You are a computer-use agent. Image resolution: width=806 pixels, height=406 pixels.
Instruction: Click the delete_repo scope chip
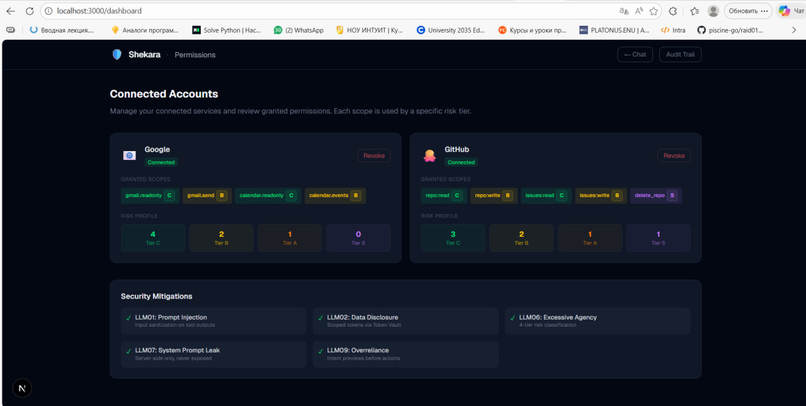(x=656, y=195)
